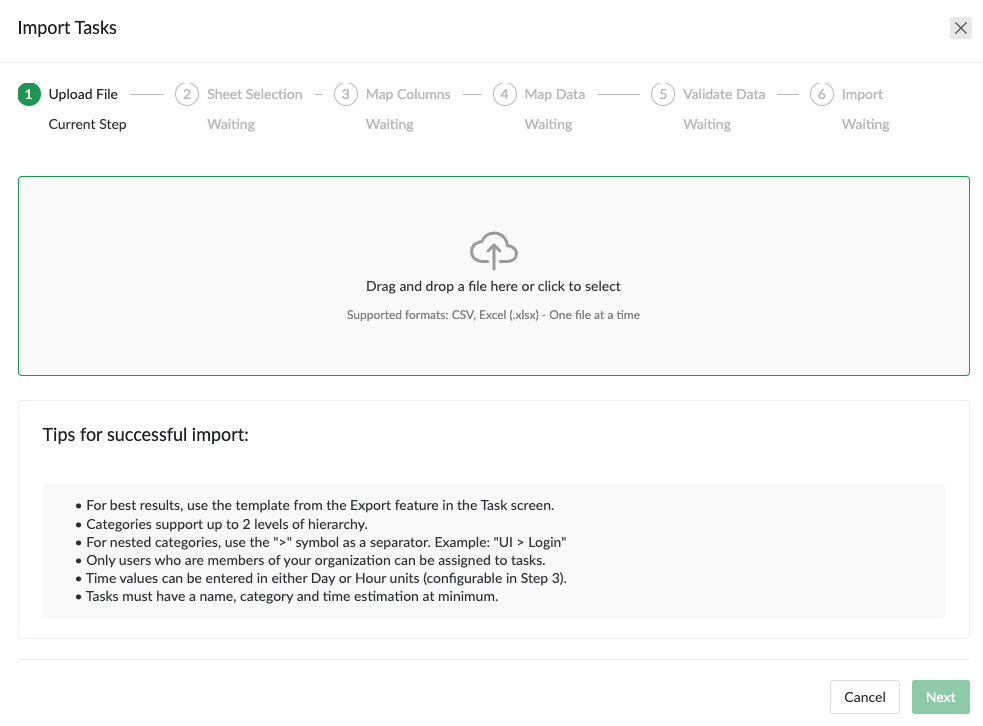
Task: Click the Supported formats hint text
Action: (x=493, y=315)
